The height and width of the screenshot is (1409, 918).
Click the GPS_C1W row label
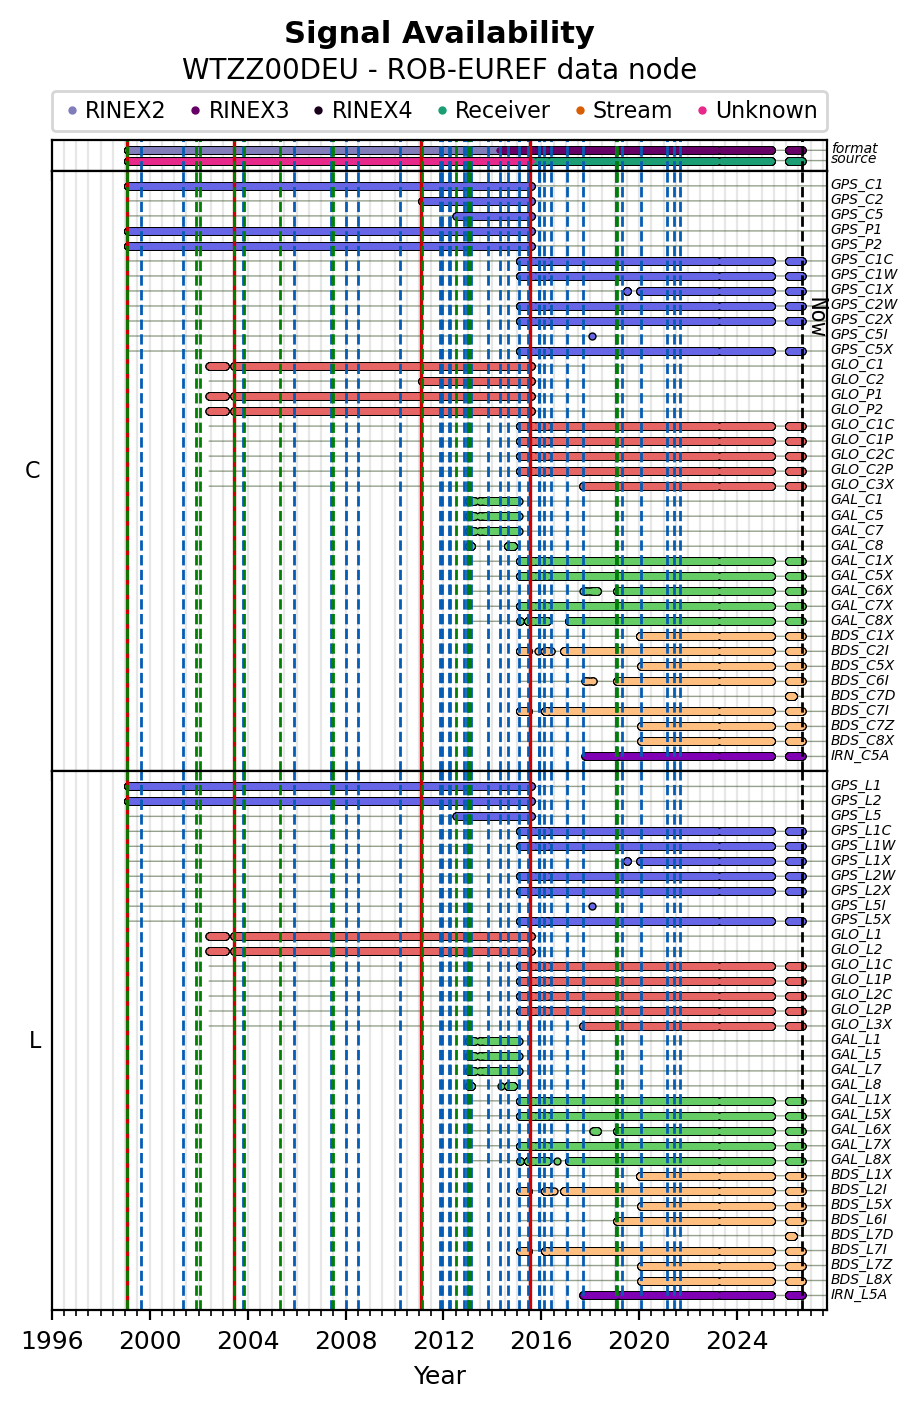pyautogui.click(x=864, y=275)
